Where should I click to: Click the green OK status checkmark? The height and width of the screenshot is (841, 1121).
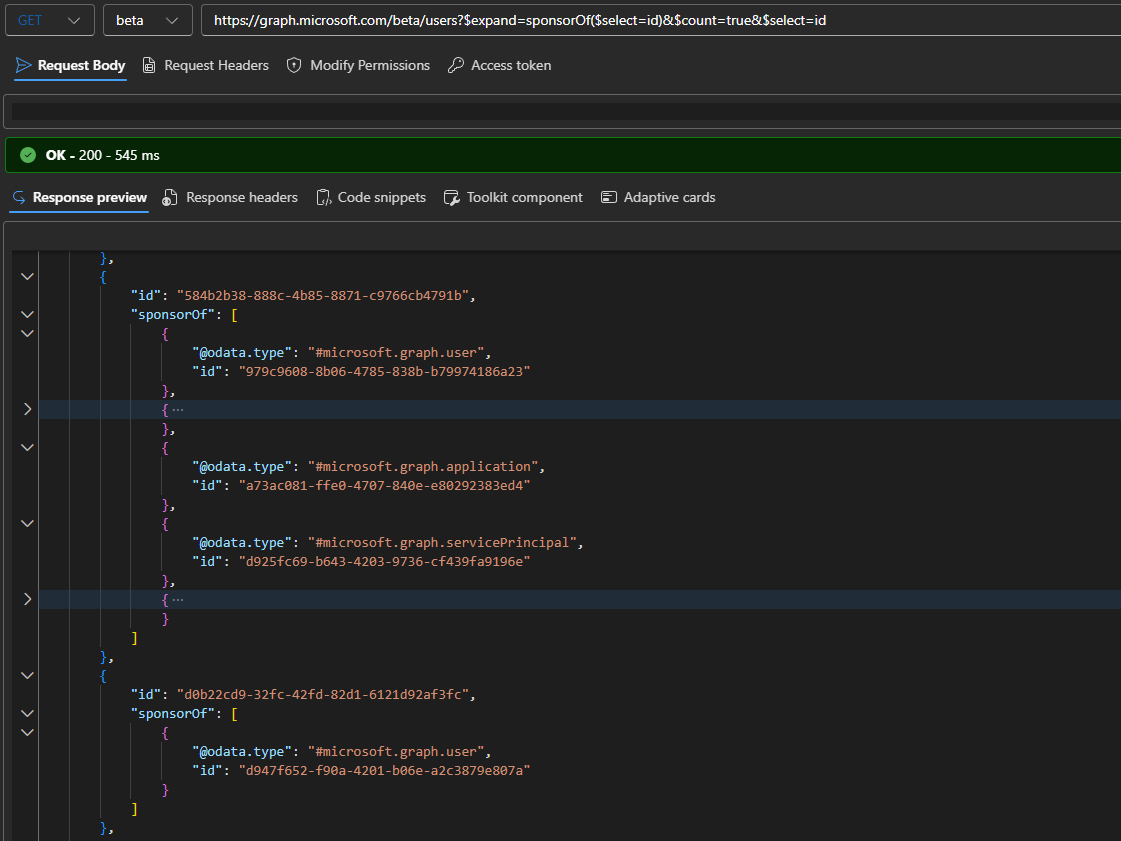[28, 155]
